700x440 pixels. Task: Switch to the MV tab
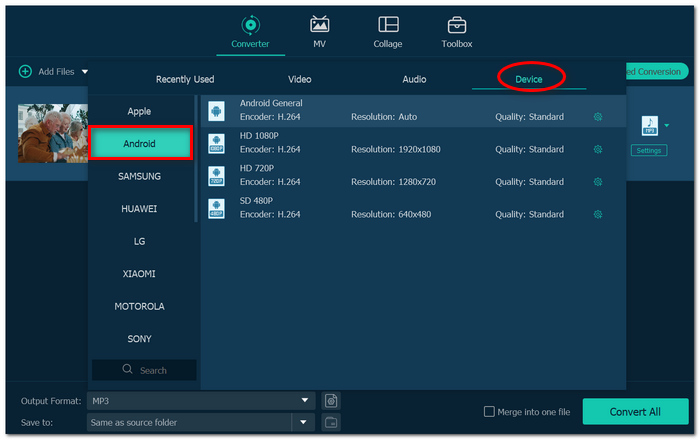point(319,32)
